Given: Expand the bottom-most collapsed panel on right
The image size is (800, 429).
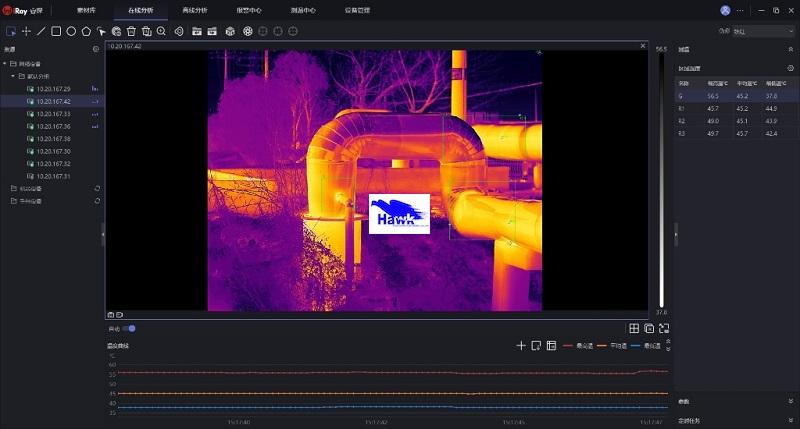Looking at the screenshot, I should 791,421.
